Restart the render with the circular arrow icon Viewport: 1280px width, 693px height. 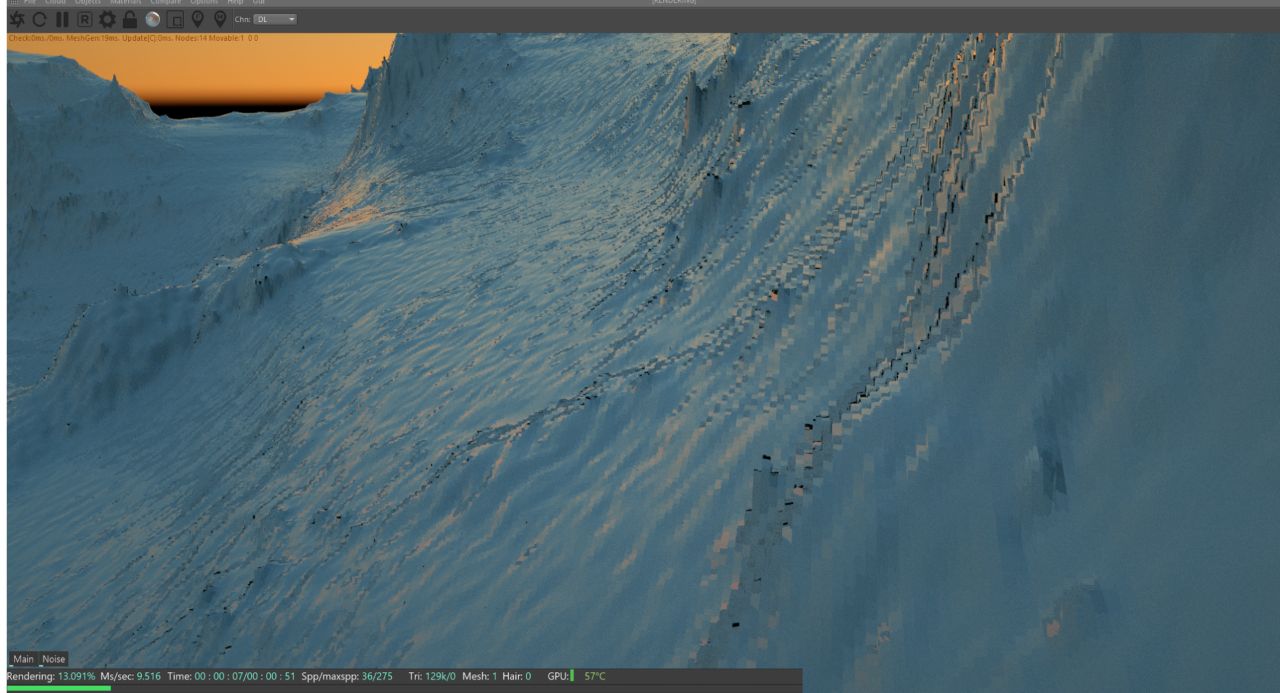tap(41, 19)
